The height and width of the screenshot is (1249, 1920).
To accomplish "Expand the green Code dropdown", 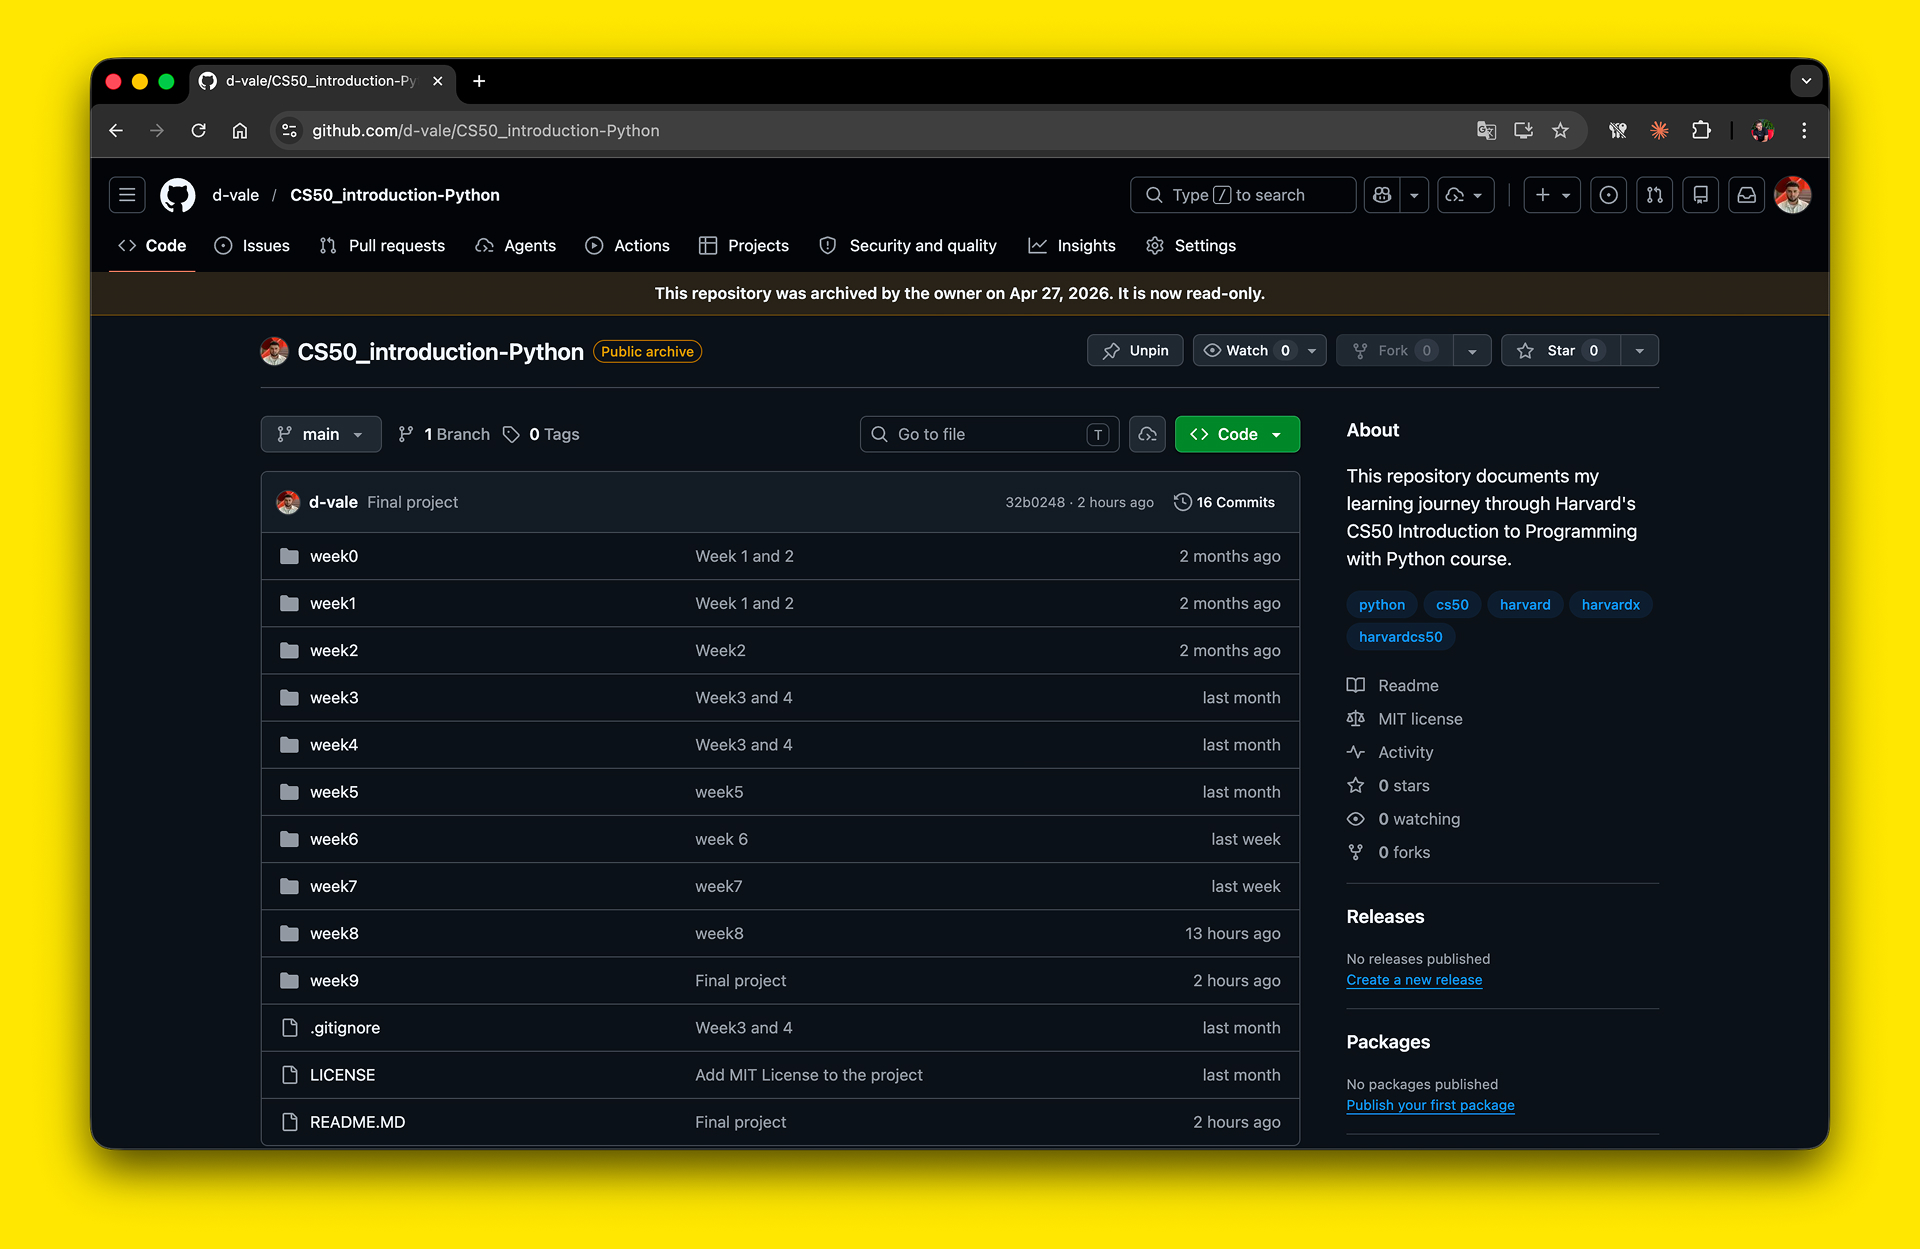I will (1237, 434).
